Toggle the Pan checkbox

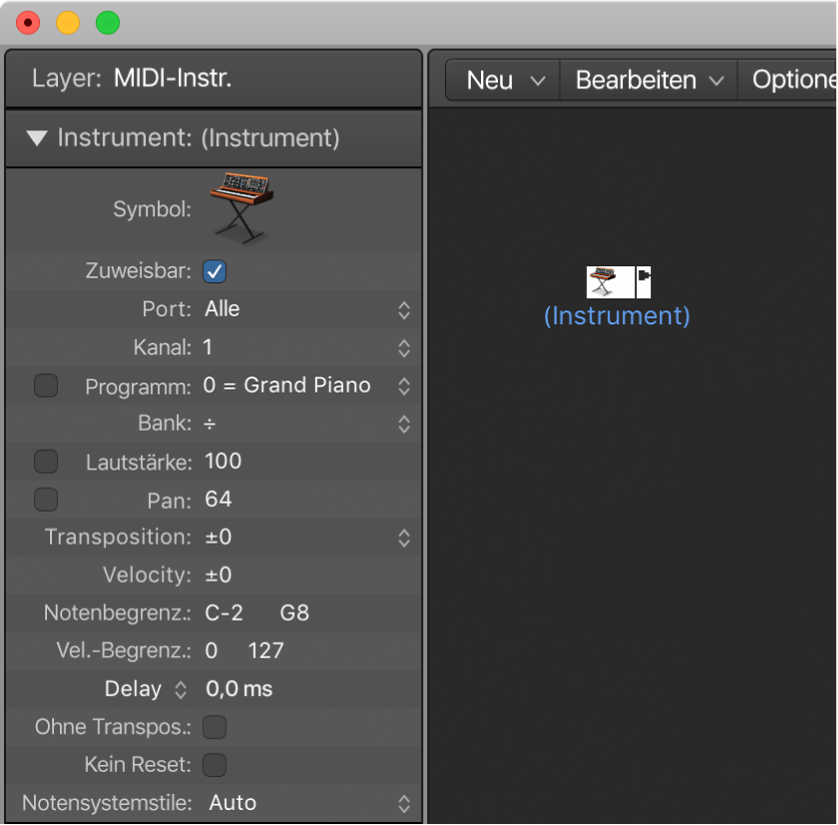pos(46,500)
